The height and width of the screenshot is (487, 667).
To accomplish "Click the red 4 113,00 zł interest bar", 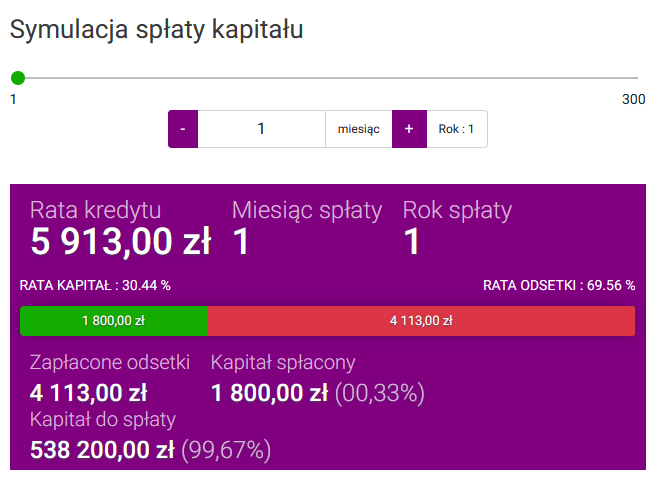I will pos(421,321).
